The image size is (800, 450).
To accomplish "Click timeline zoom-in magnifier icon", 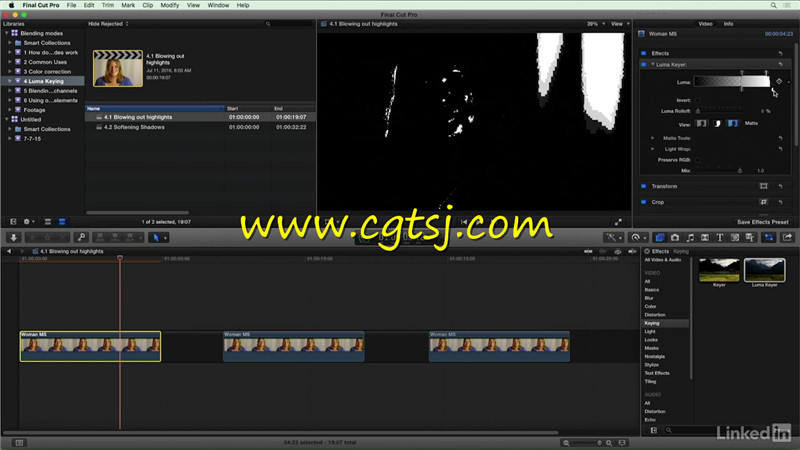I will (609, 443).
